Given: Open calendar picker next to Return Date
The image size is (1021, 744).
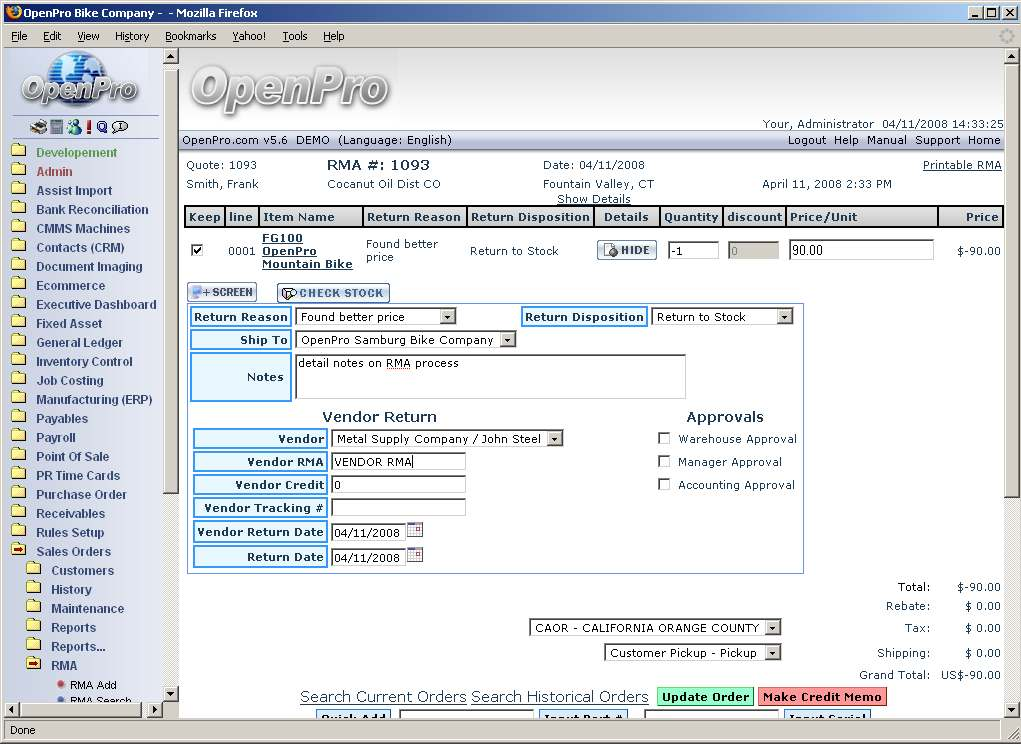Looking at the screenshot, I should [x=415, y=556].
